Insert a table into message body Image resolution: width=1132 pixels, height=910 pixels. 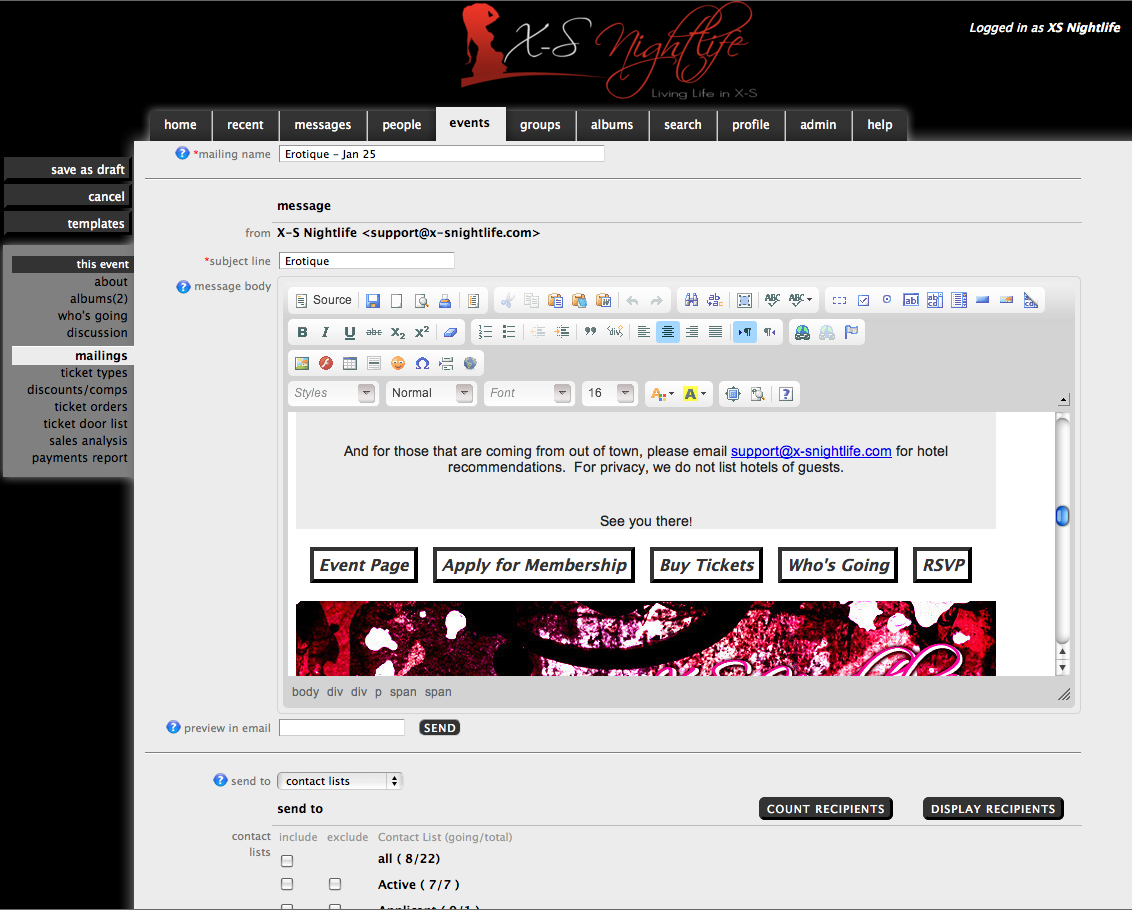[350, 363]
